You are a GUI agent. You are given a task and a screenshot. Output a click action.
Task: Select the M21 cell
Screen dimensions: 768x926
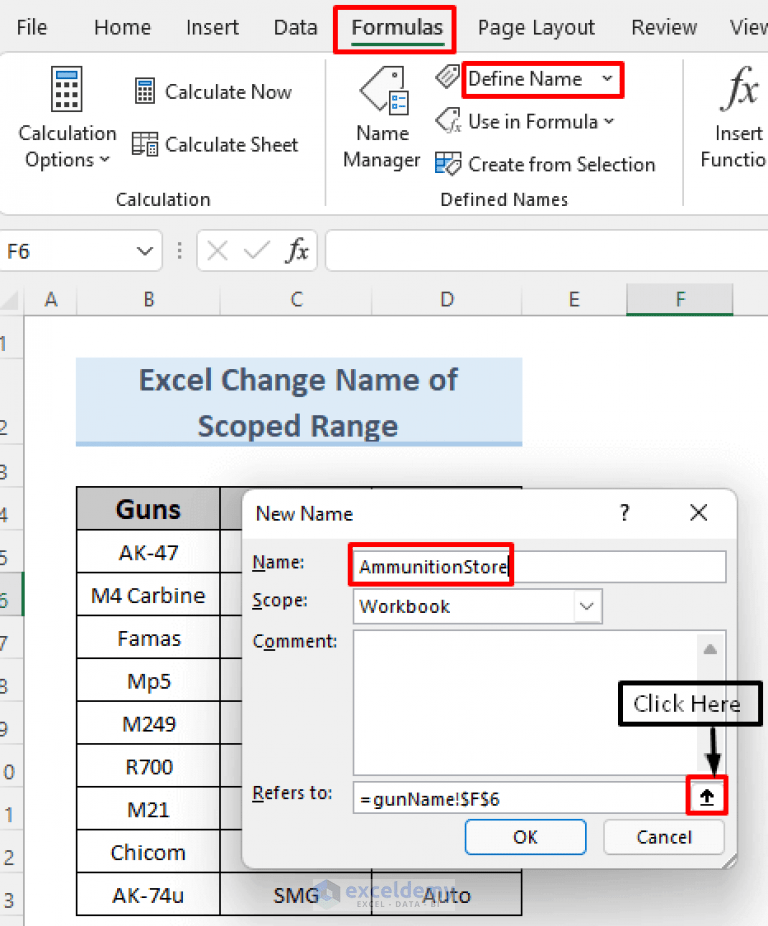coord(148,810)
